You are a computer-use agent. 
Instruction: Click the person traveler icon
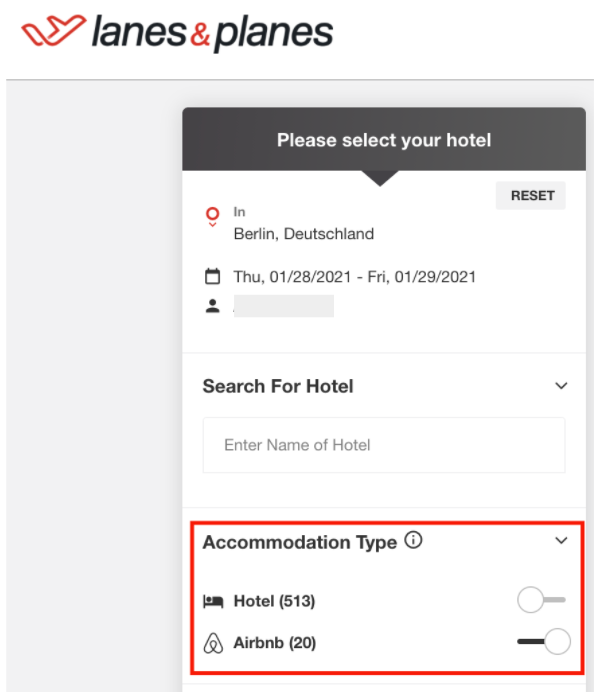click(213, 306)
